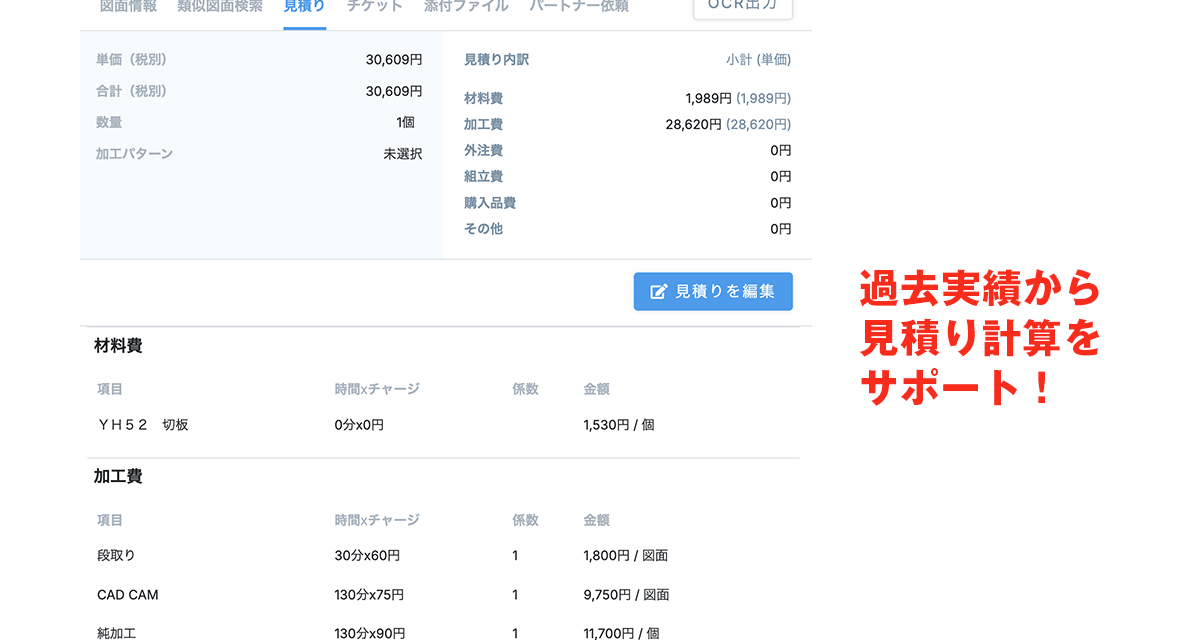The height and width of the screenshot is (640, 1200).
Task: Click the 1,530円 / 個 amount
Action: click(x=619, y=425)
